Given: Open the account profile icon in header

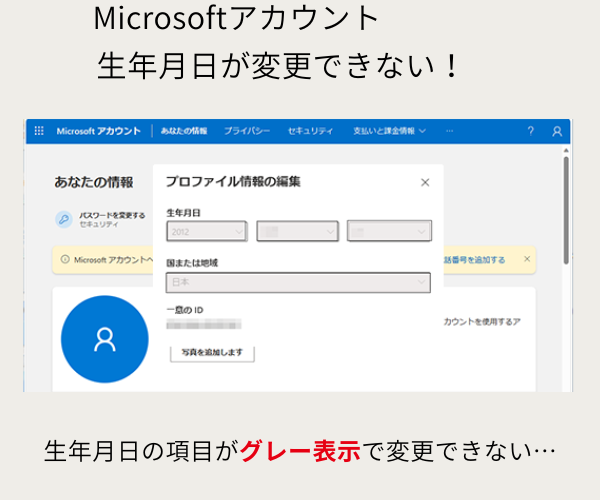Looking at the screenshot, I should click(x=557, y=132).
